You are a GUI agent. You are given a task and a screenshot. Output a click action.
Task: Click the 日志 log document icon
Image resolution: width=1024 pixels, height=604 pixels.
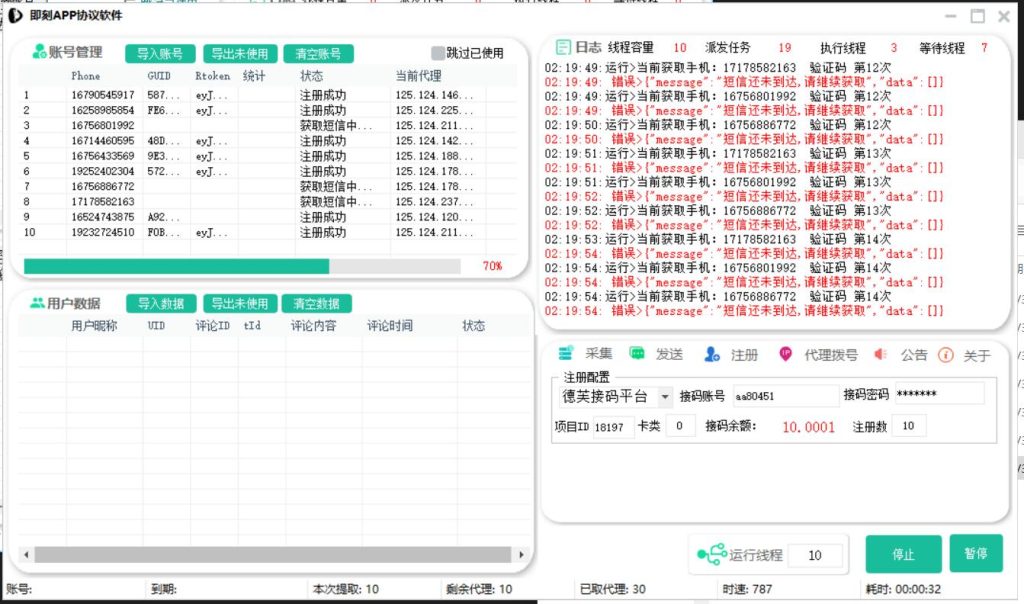click(563, 47)
